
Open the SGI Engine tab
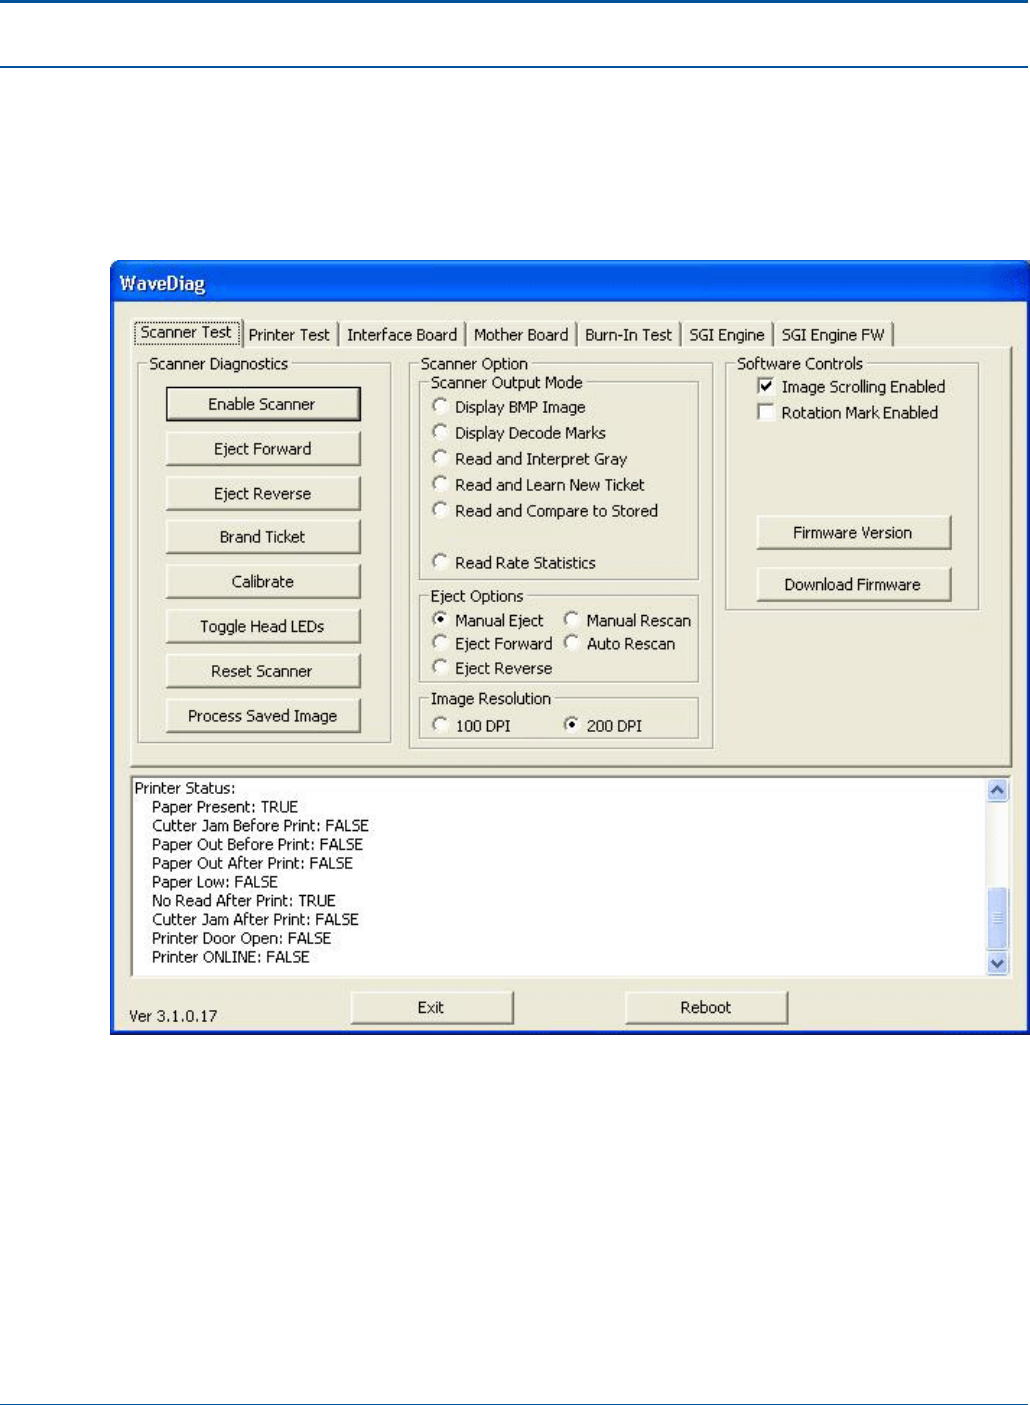pyautogui.click(x=727, y=335)
